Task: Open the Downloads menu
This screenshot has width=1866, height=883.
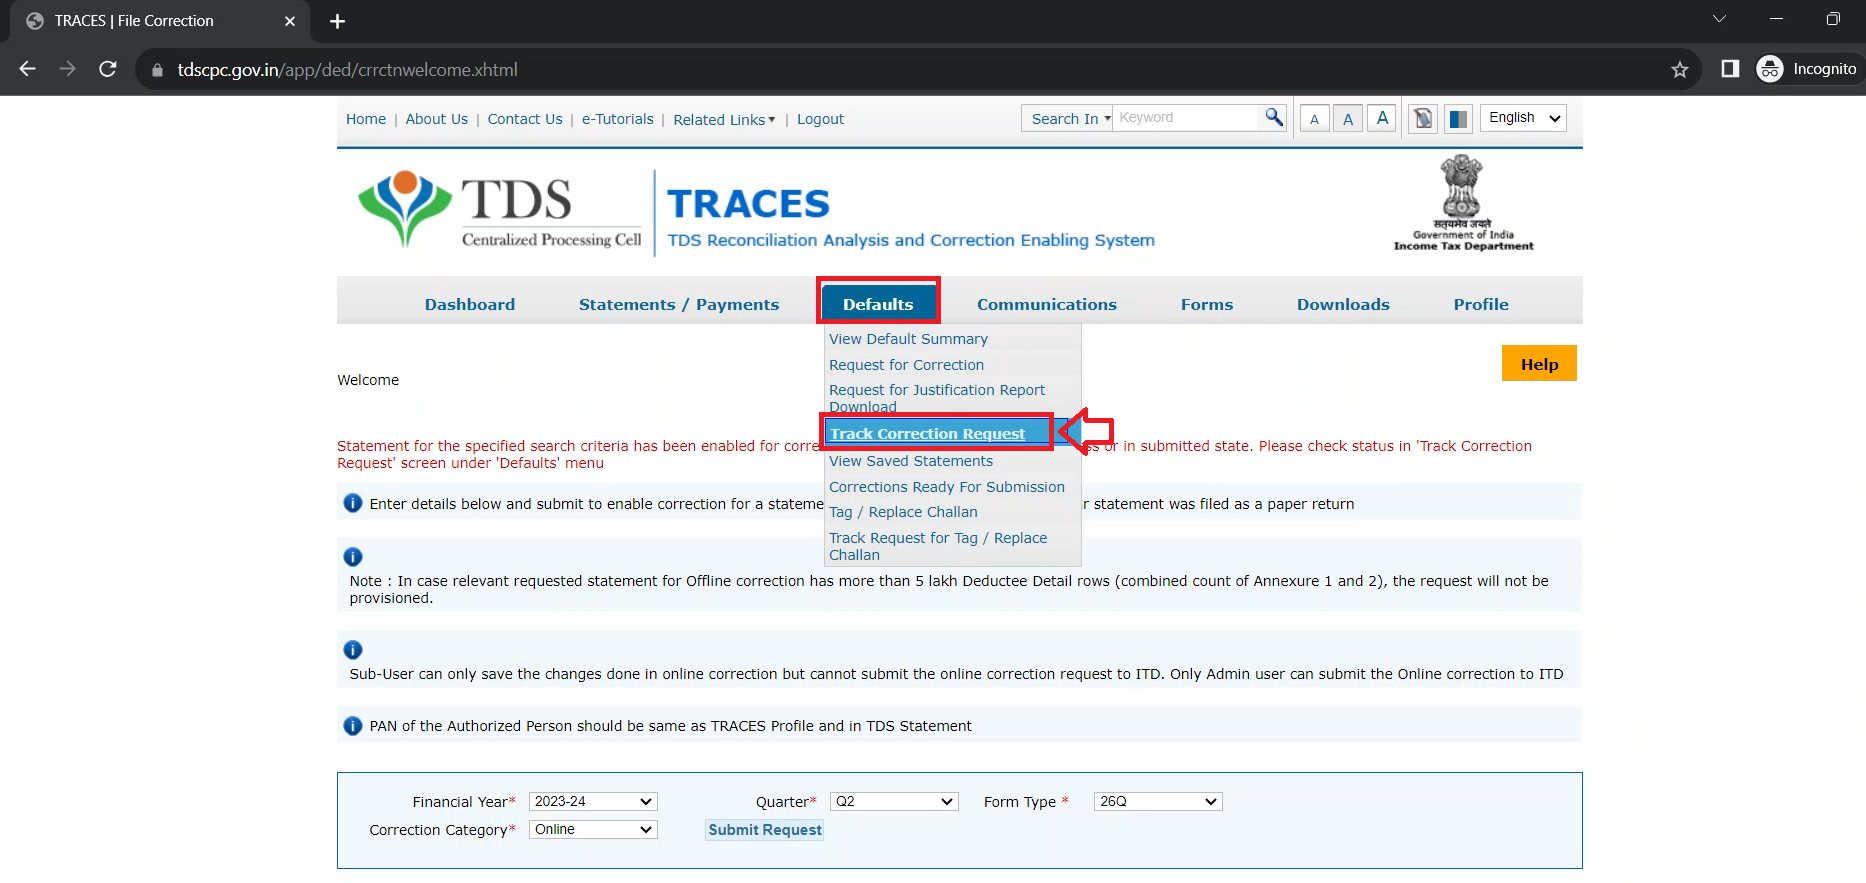Action: (1343, 304)
